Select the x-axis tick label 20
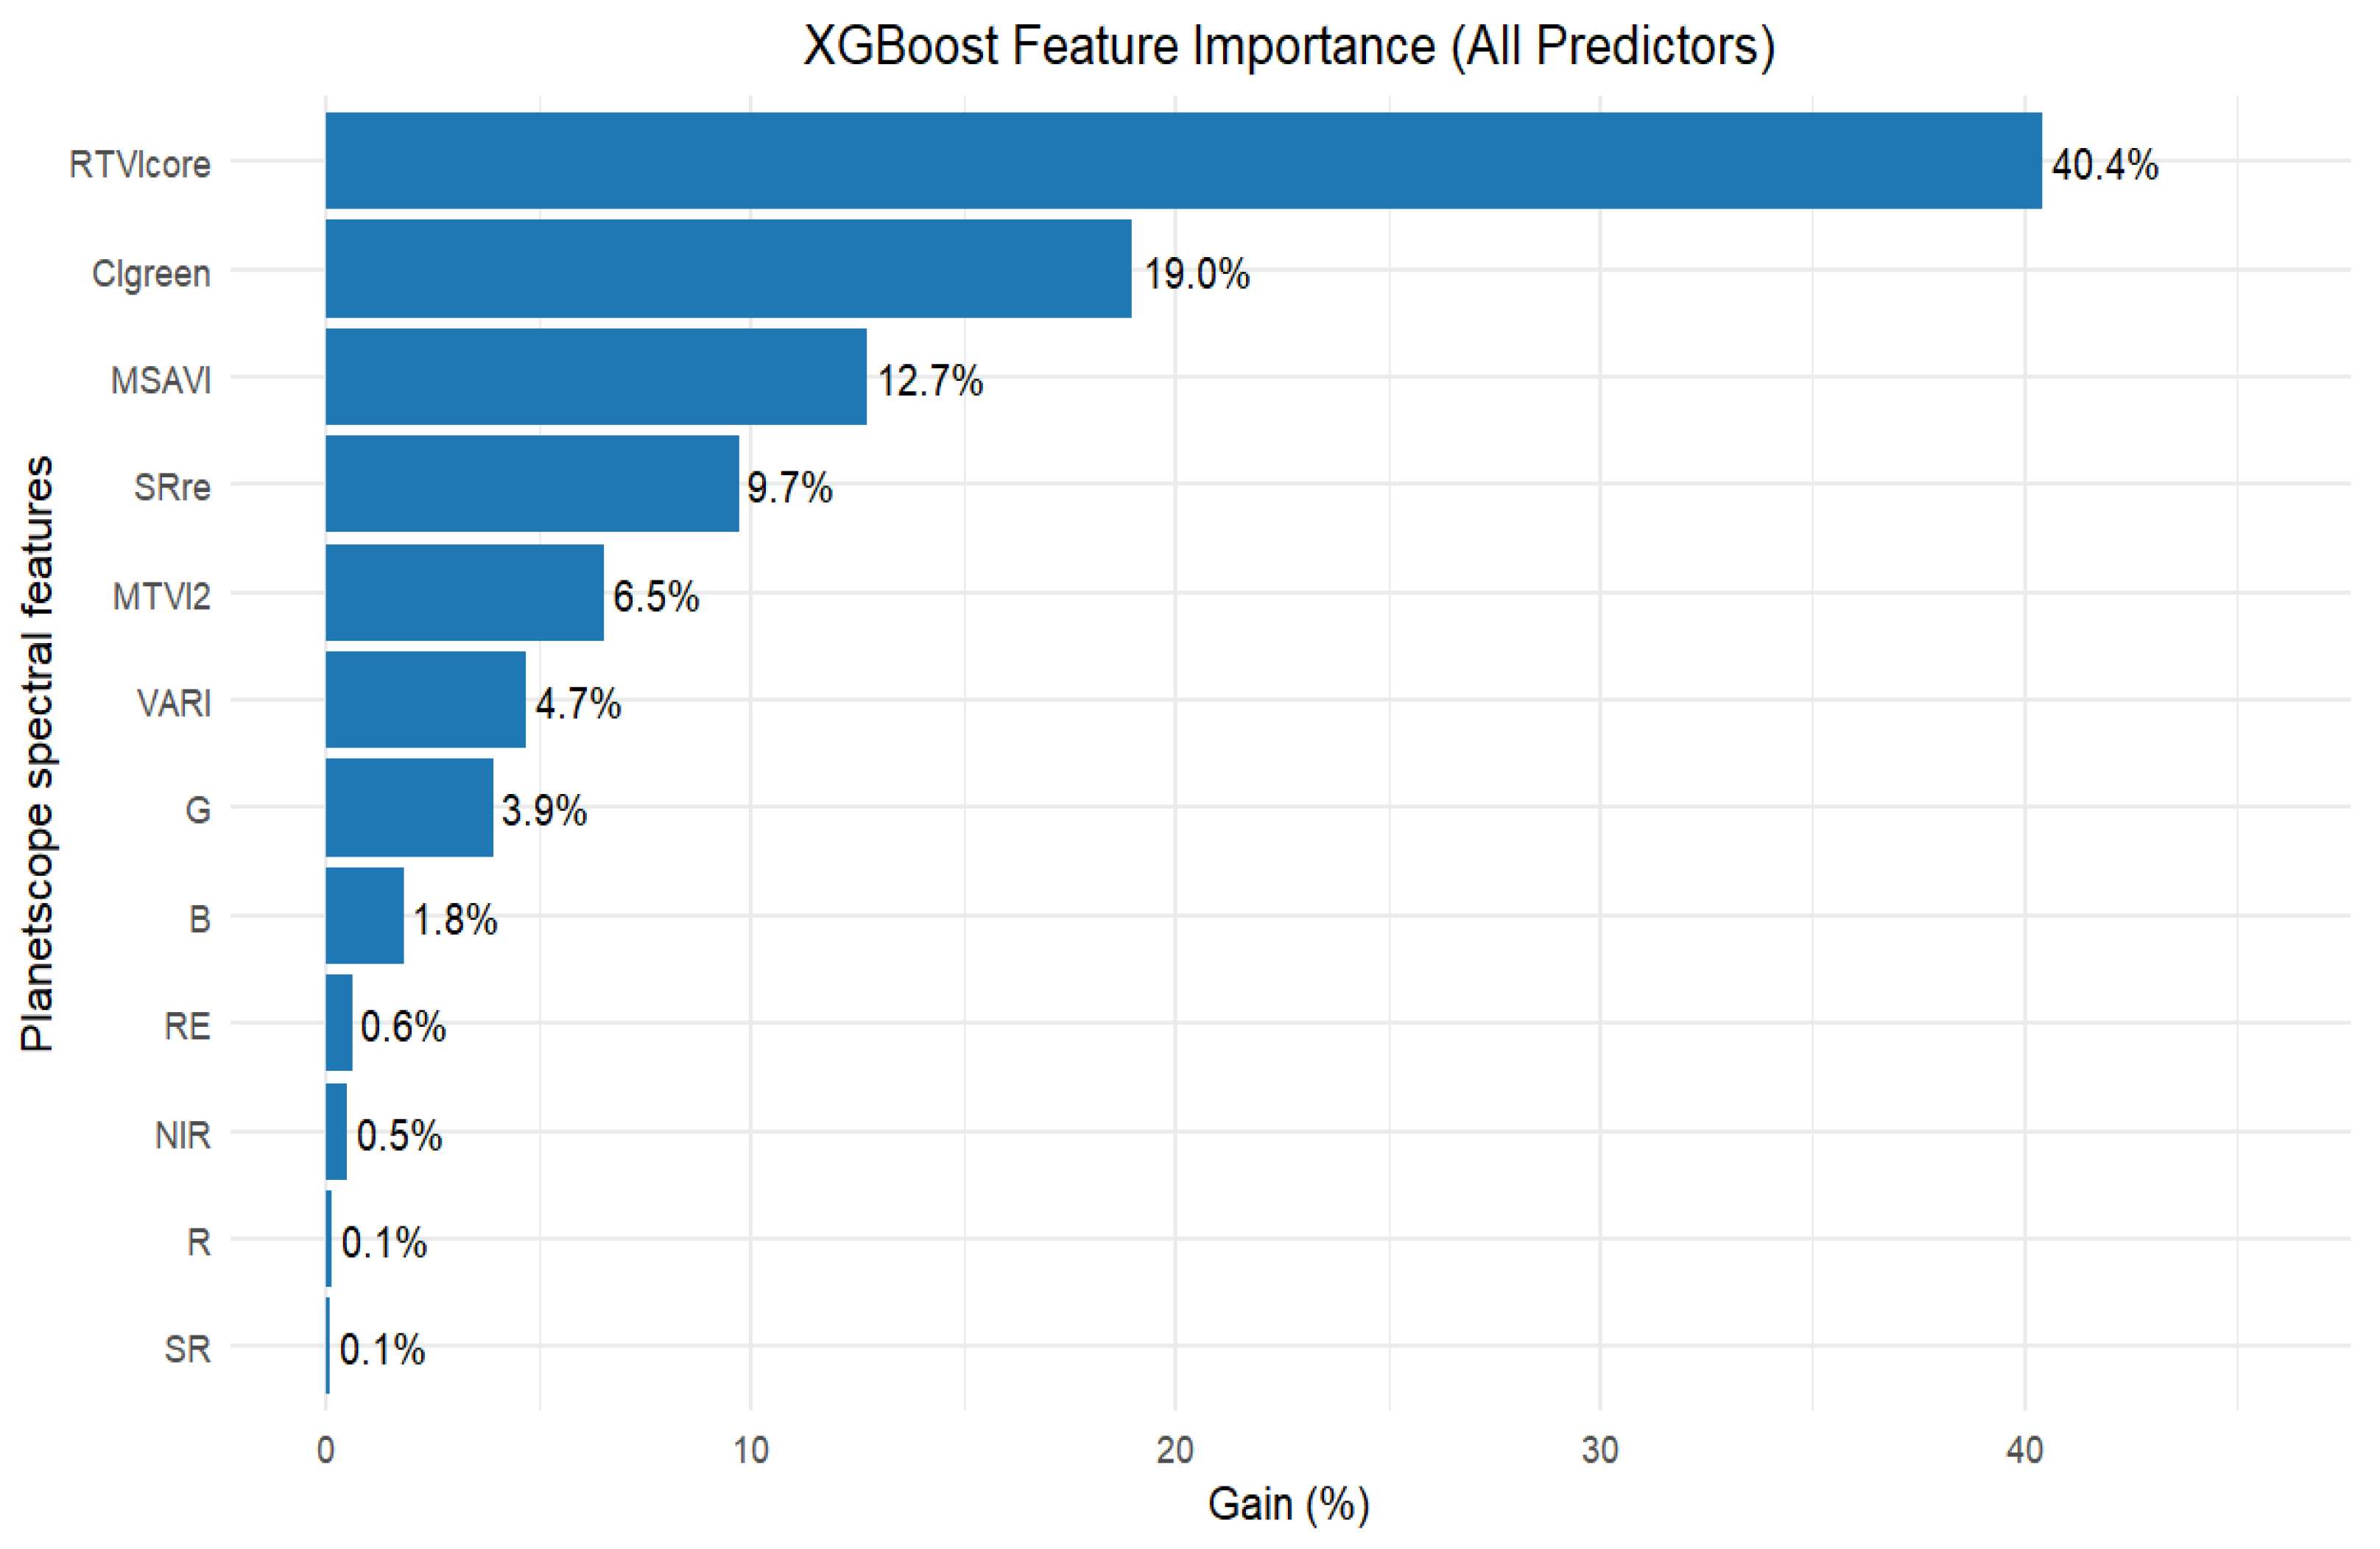The height and width of the screenshot is (1549, 2380). pos(1175,1451)
